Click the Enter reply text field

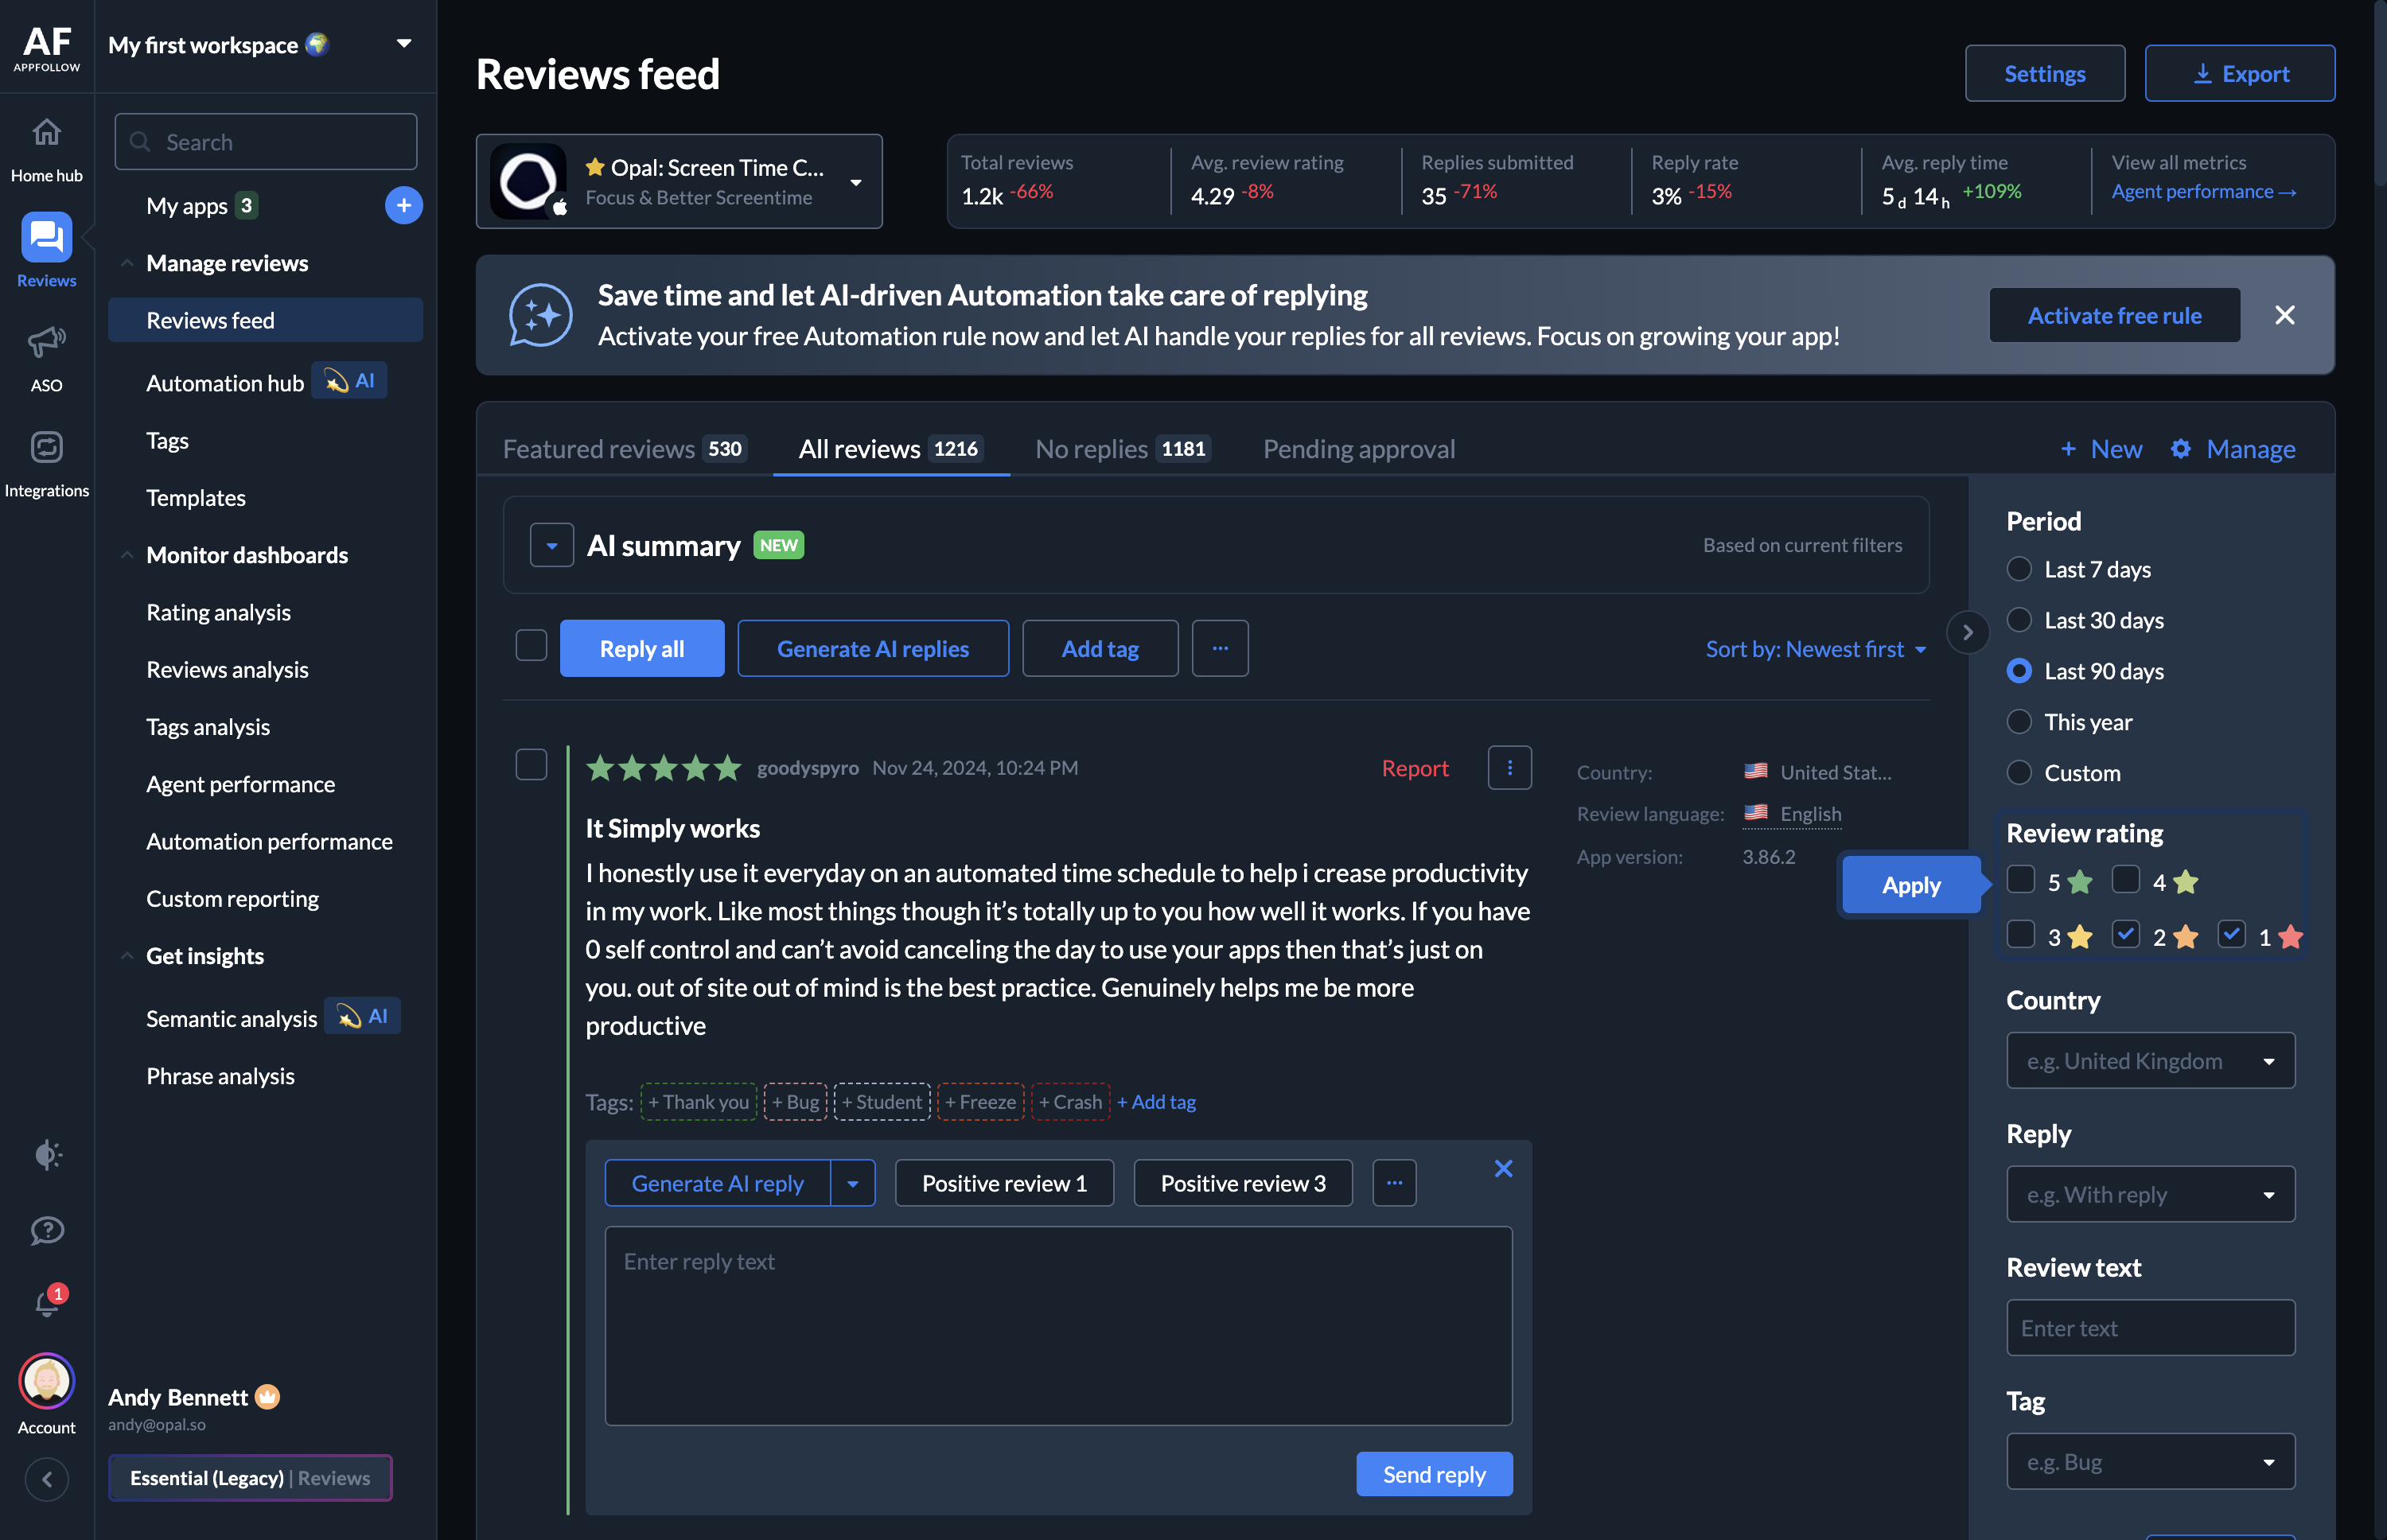coord(1058,1325)
